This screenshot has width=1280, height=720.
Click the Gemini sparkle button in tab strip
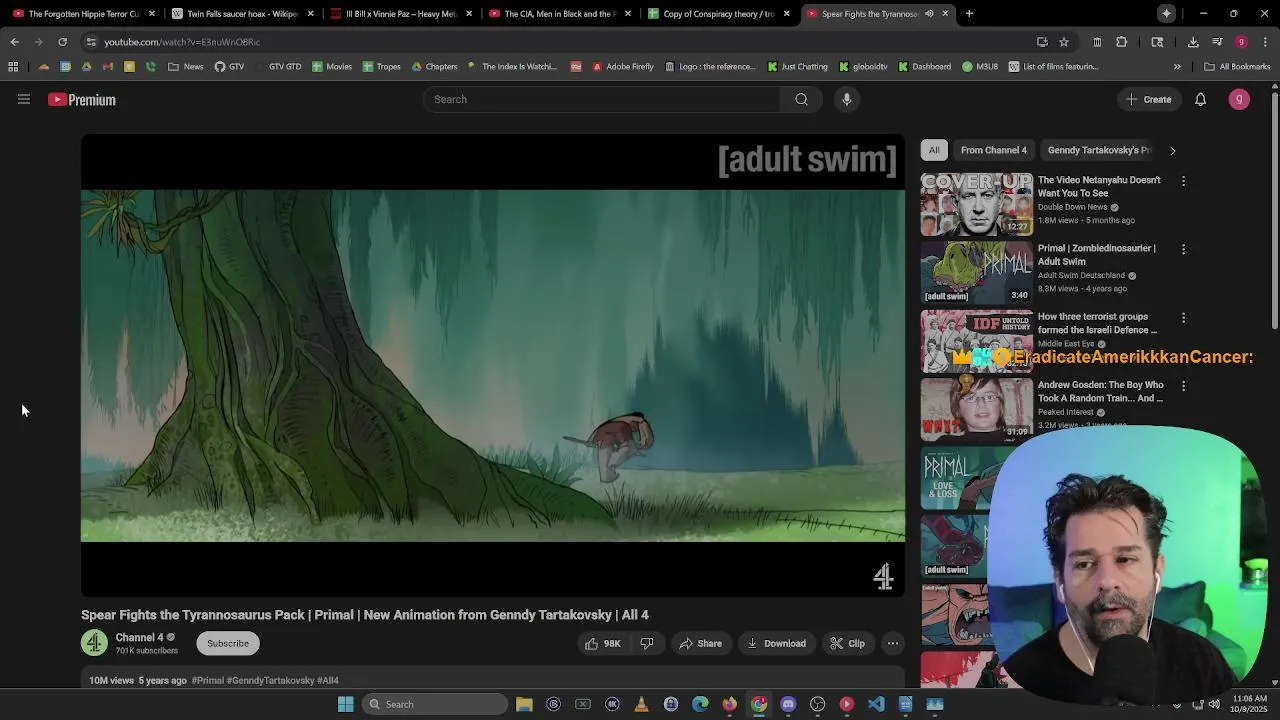click(x=1166, y=14)
